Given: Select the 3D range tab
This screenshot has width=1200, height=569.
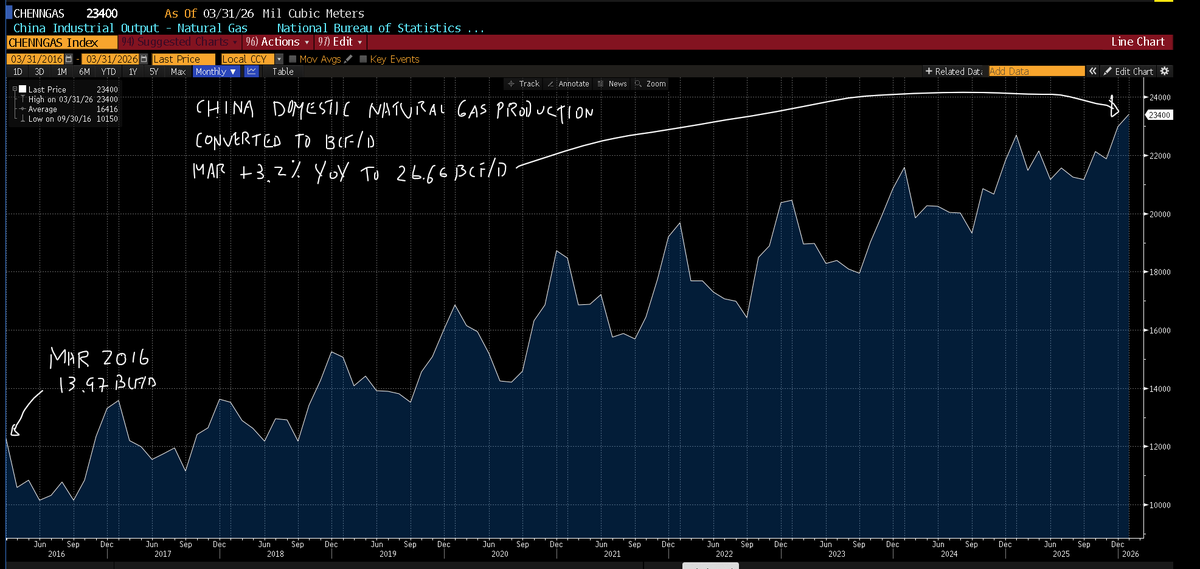Looking at the screenshot, I should click(x=39, y=72).
